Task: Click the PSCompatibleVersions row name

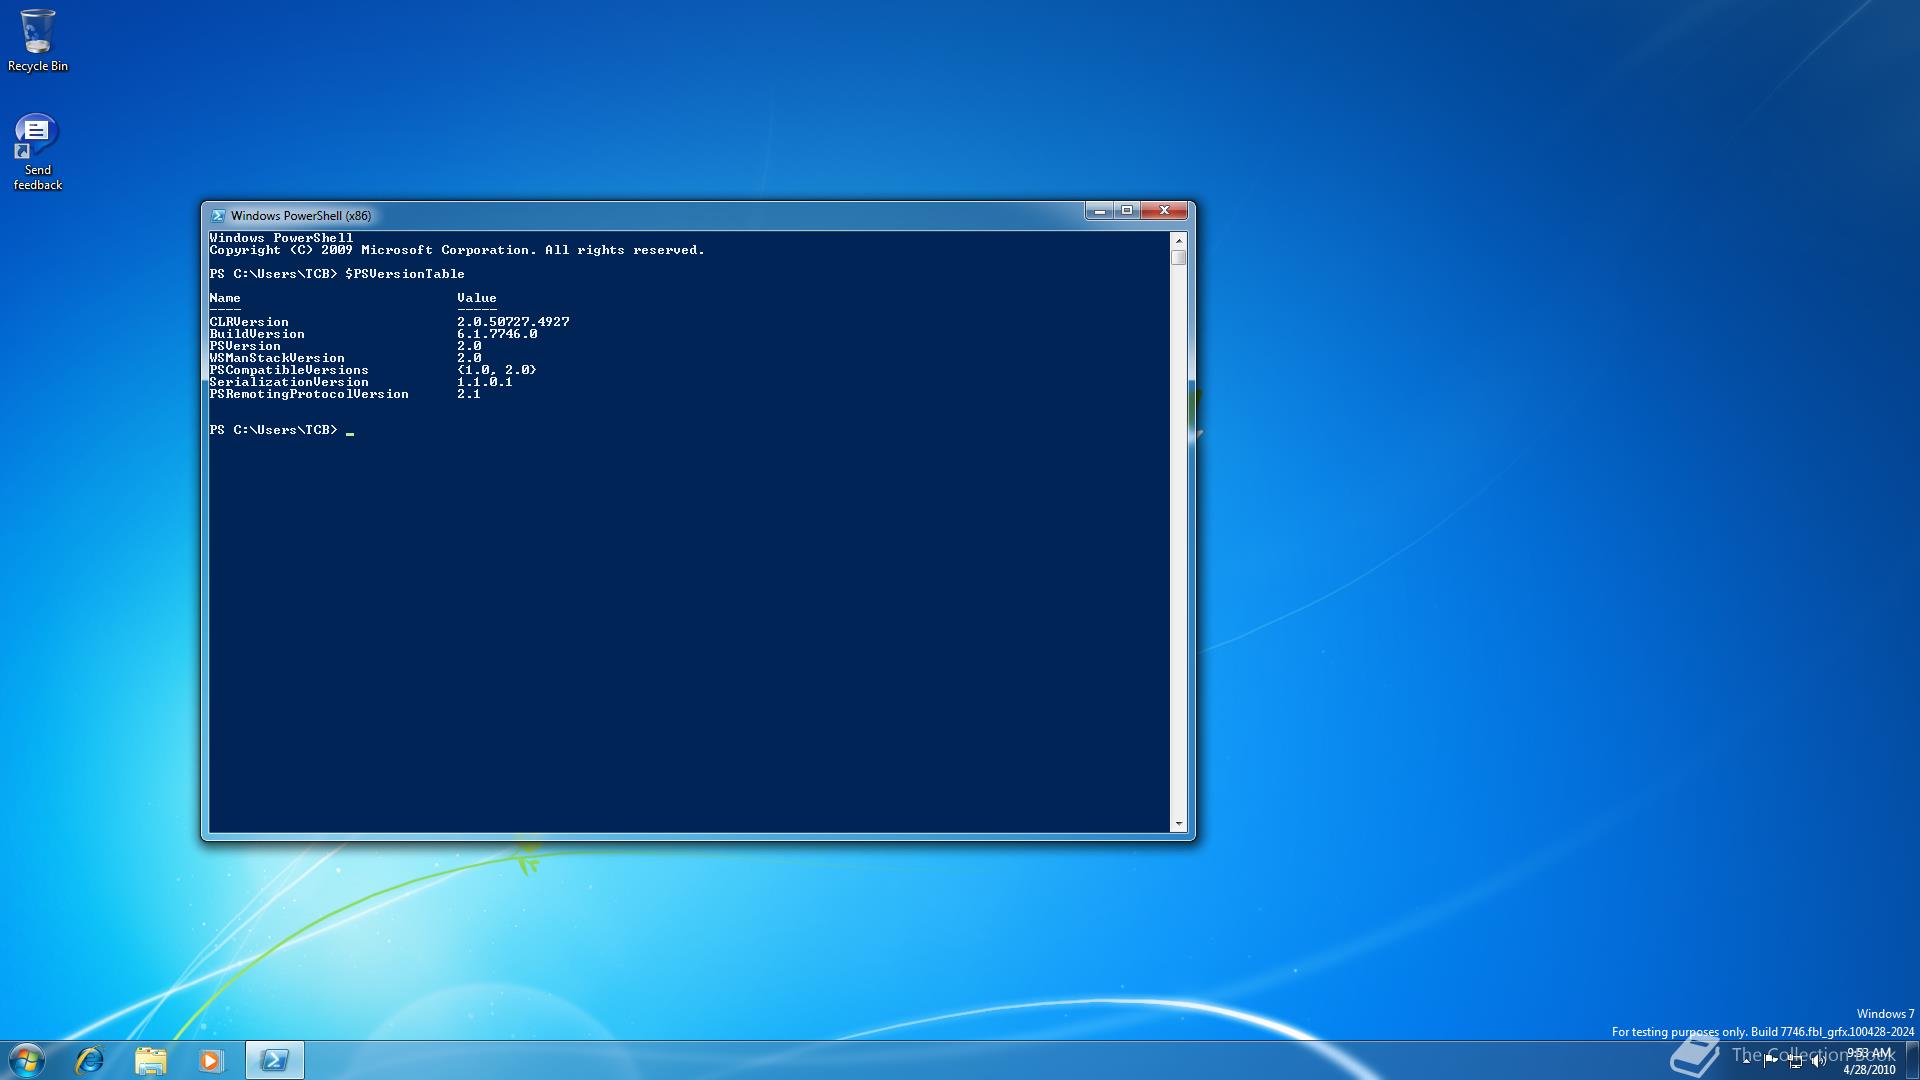Action: click(x=289, y=370)
